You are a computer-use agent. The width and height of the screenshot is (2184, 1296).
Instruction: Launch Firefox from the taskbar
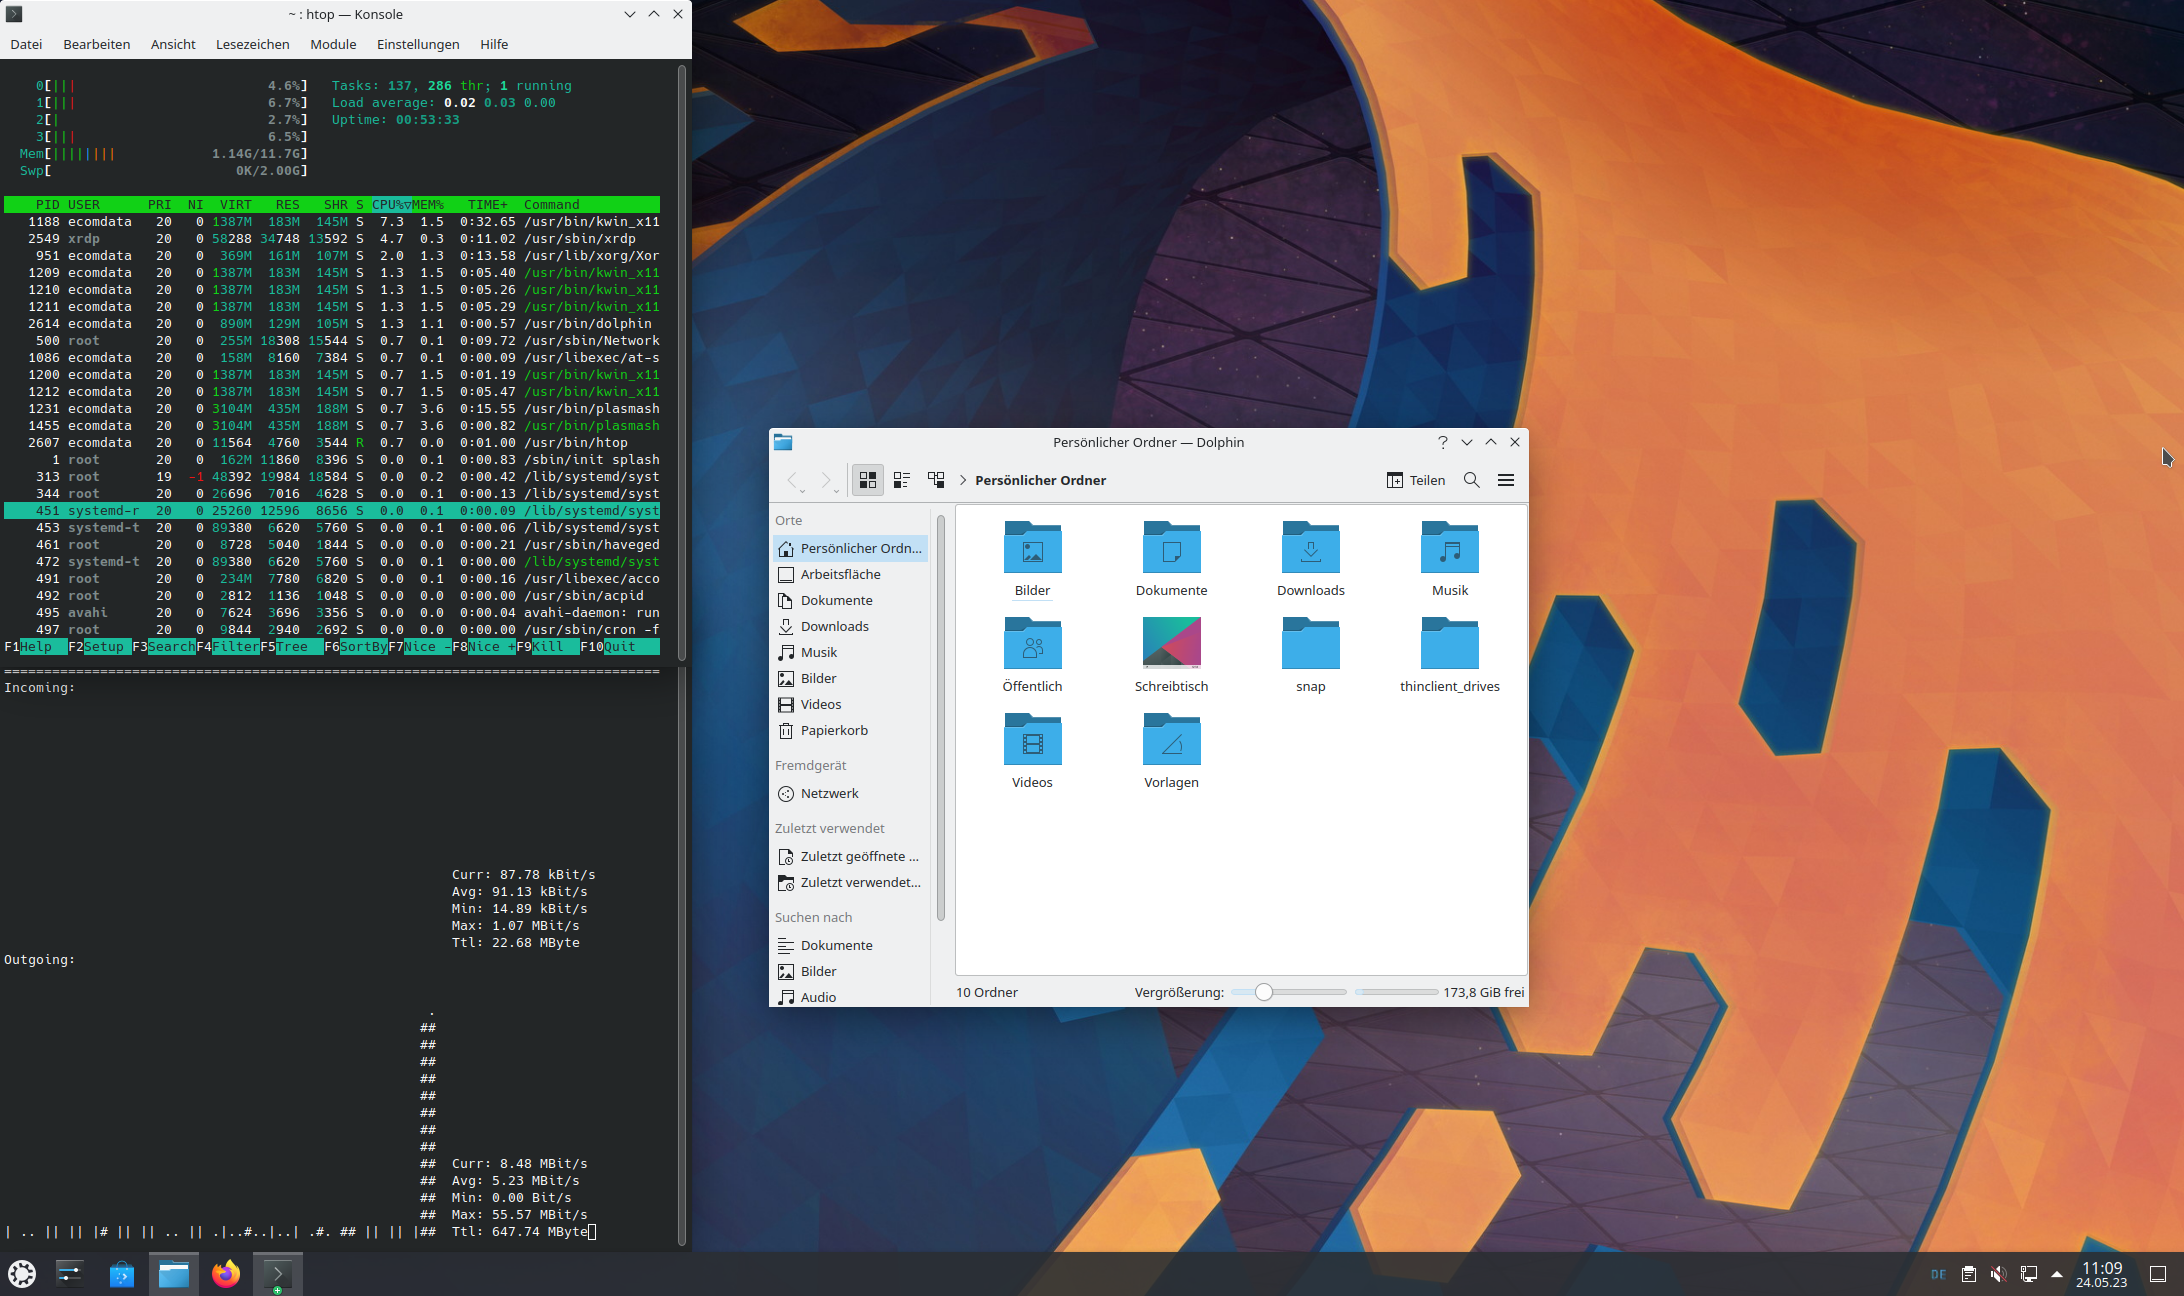226,1274
